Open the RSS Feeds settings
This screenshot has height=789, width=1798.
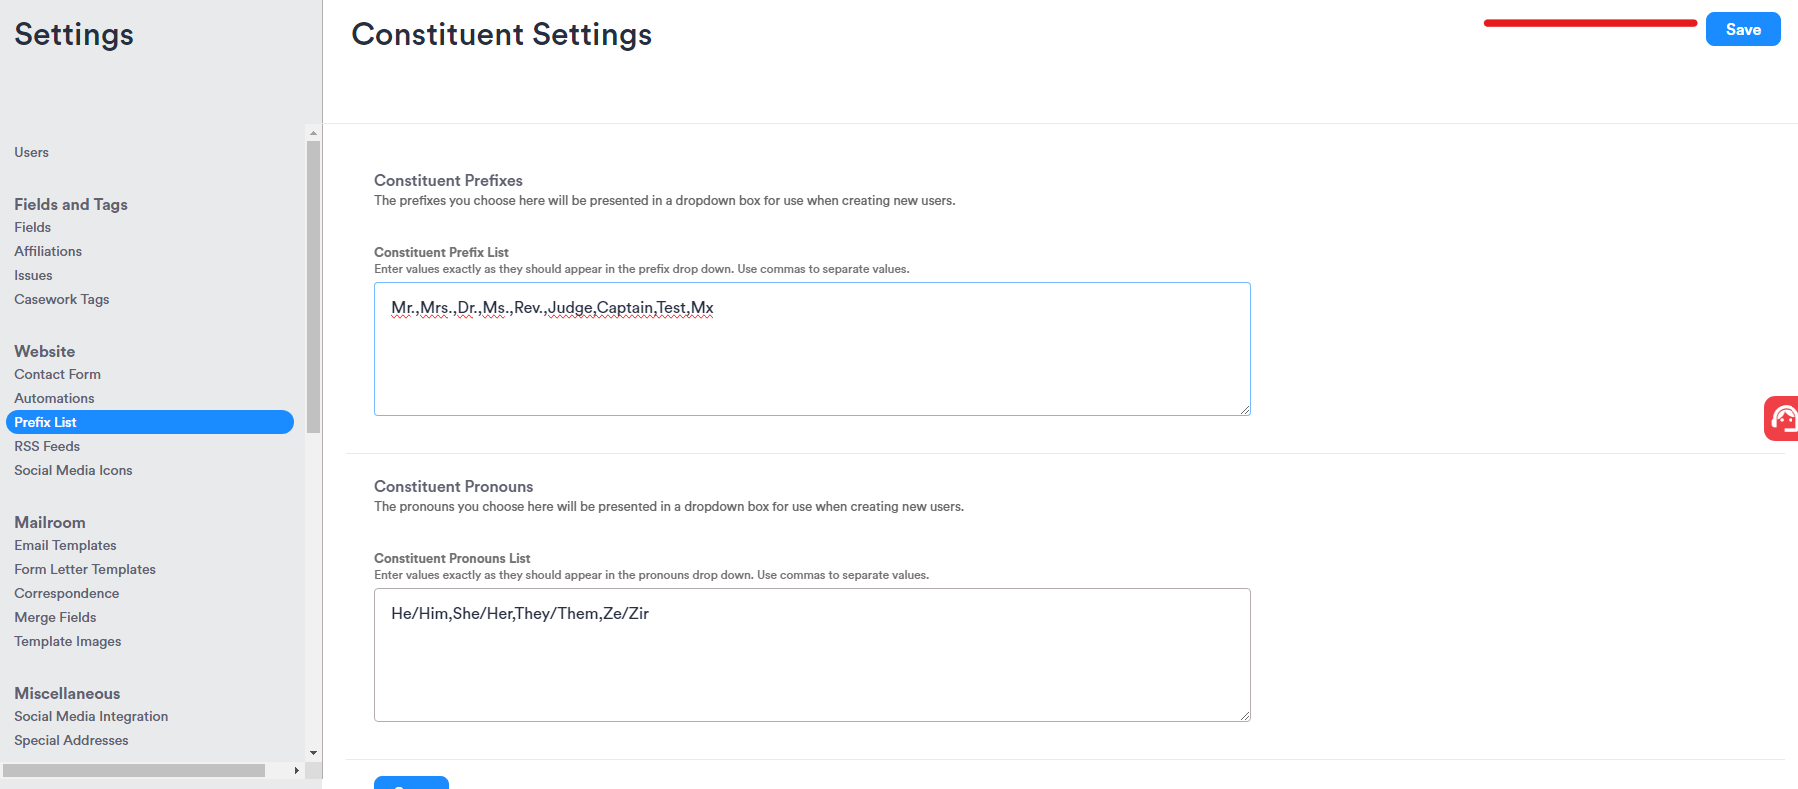46,446
